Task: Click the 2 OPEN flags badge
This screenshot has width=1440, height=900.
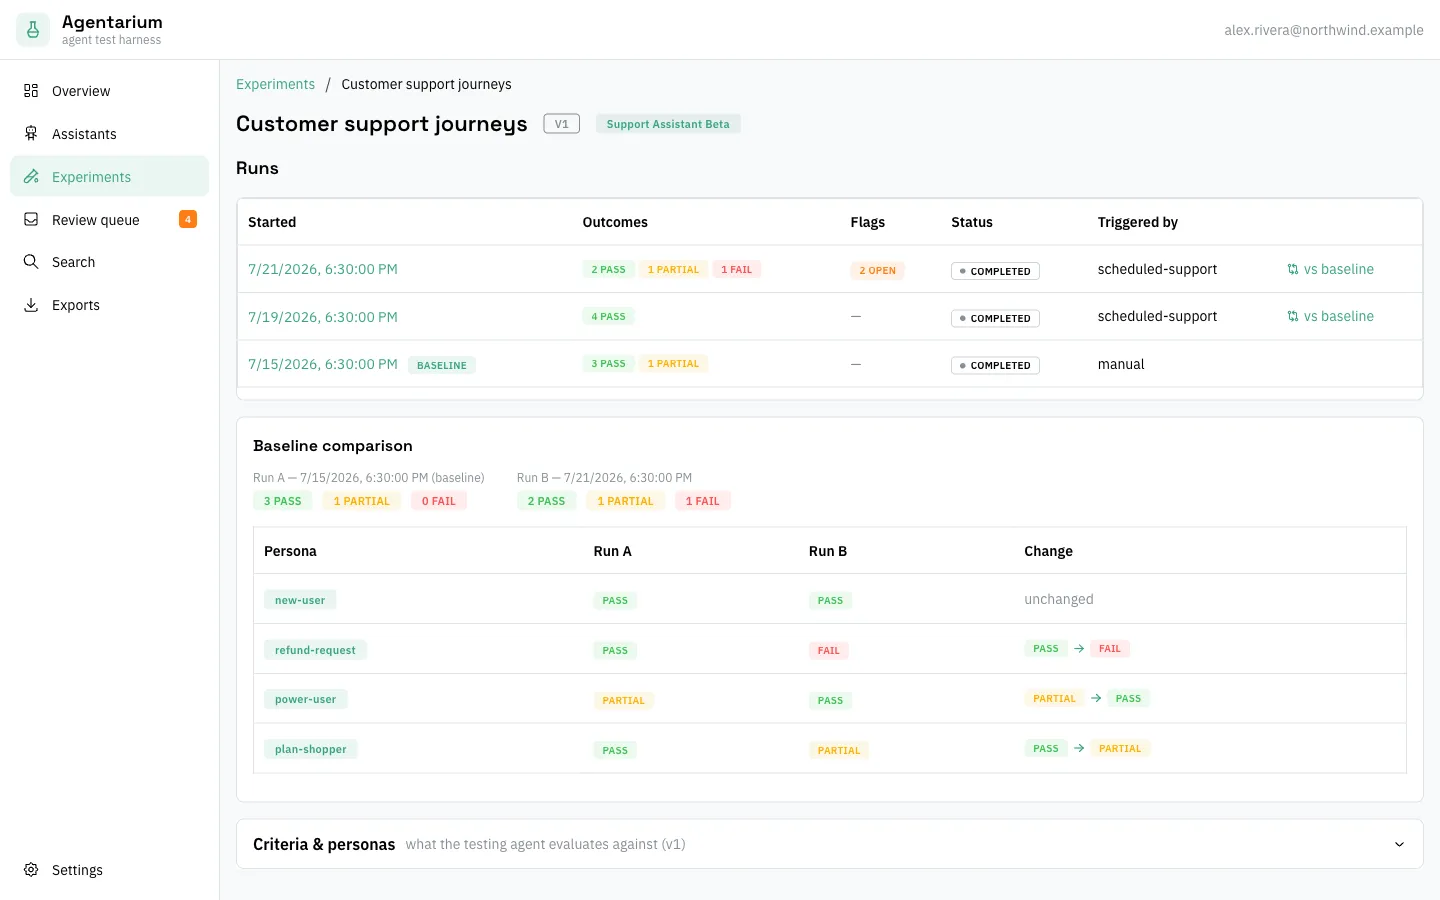Action: click(877, 270)
